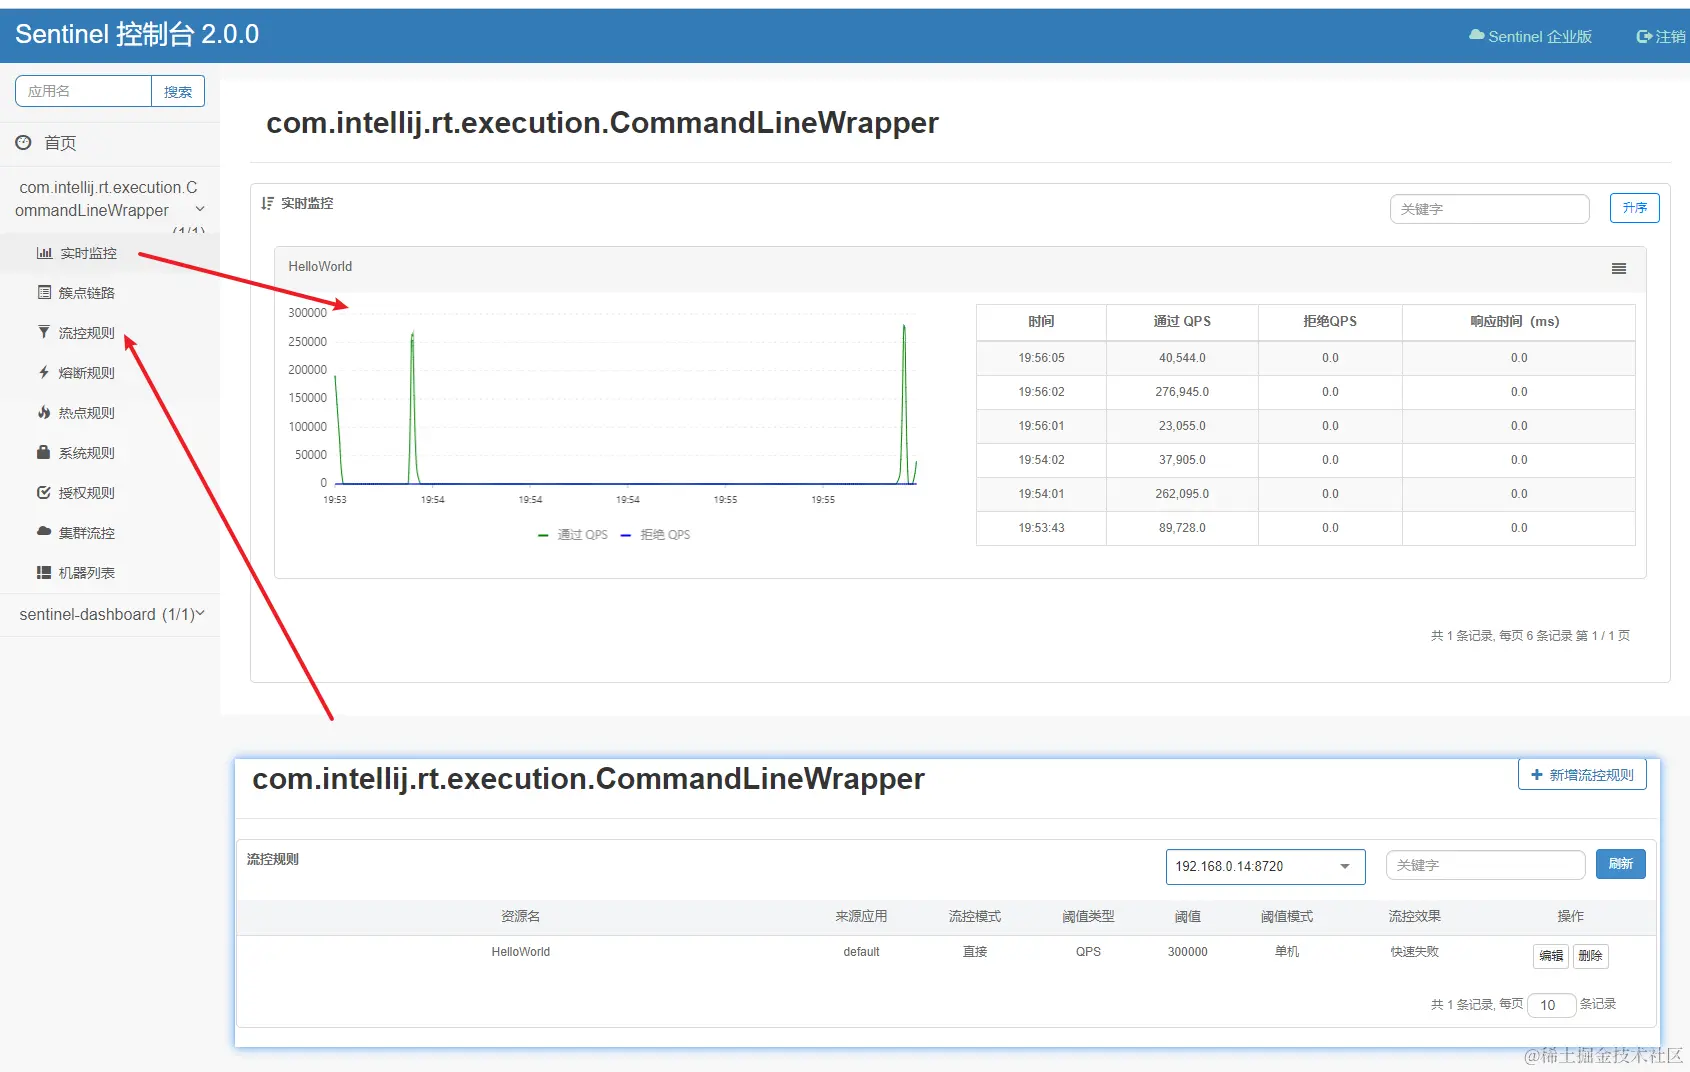Image resolution: width=1690 pixels, height=1072 pixels.
Task: Go to the 首页 home page
Action: [x=58, y=142]
